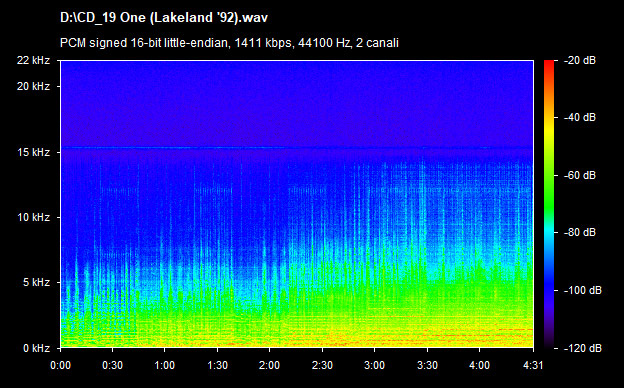This screenshot has height=388, width=624.
Task: Click the 5 kHz frequency axis label
Action: pyautogui.click(x=36, y=283)
